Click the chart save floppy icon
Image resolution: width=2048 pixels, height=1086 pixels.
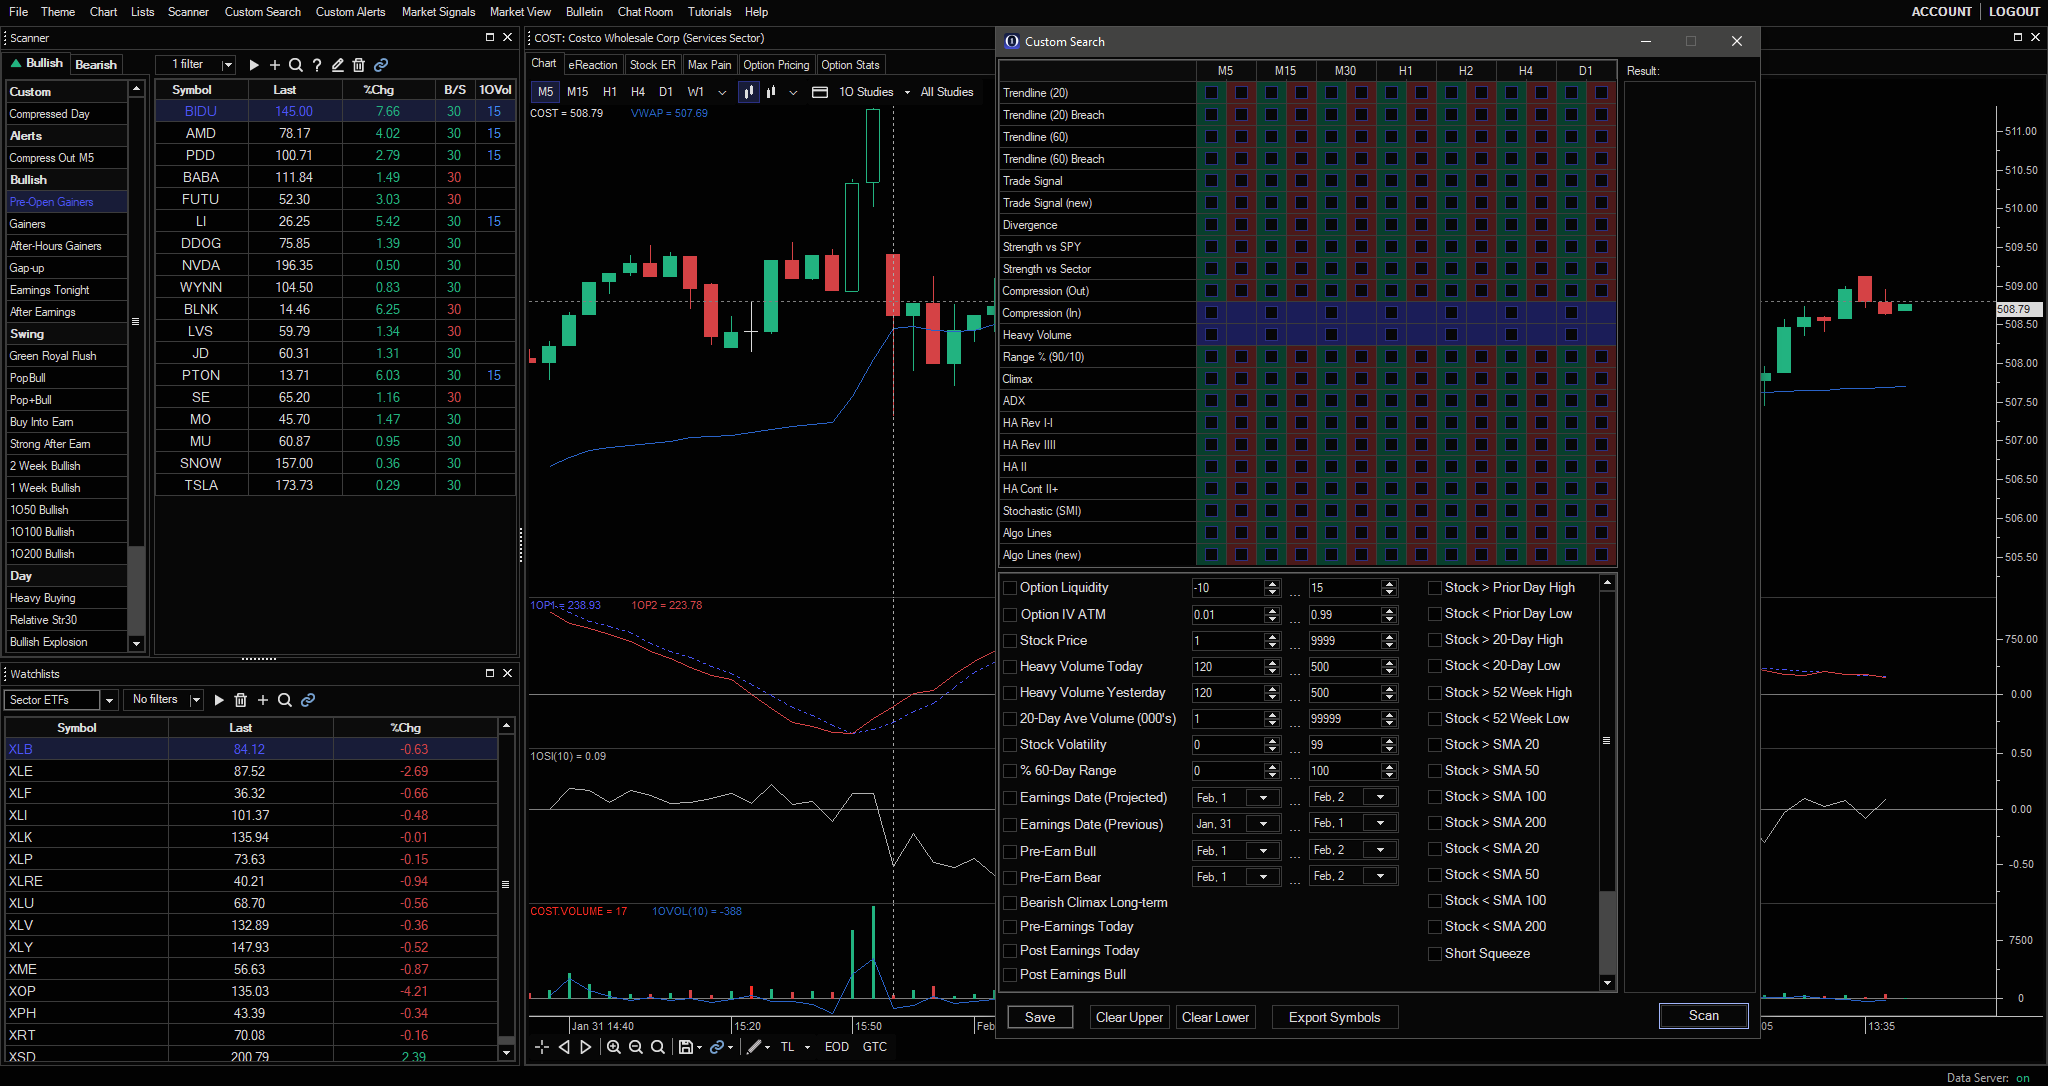(686, 1047)
